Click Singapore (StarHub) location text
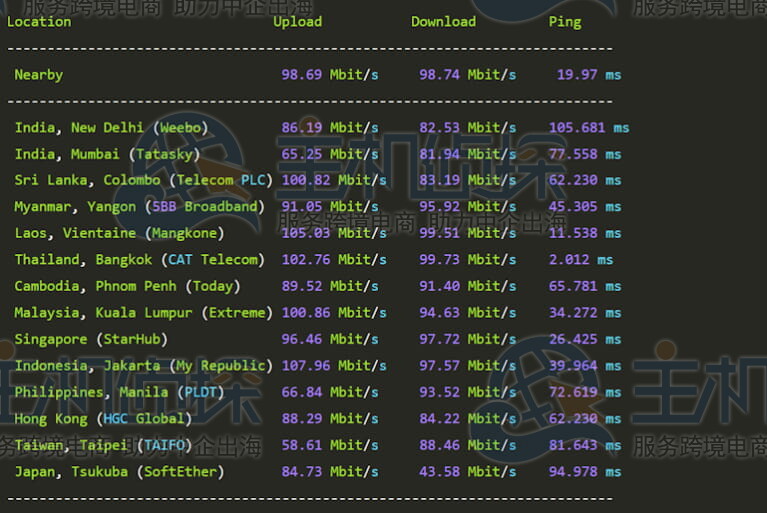This screenshot has height=513, width=767. pyautogui.click(x=90, y=339)
